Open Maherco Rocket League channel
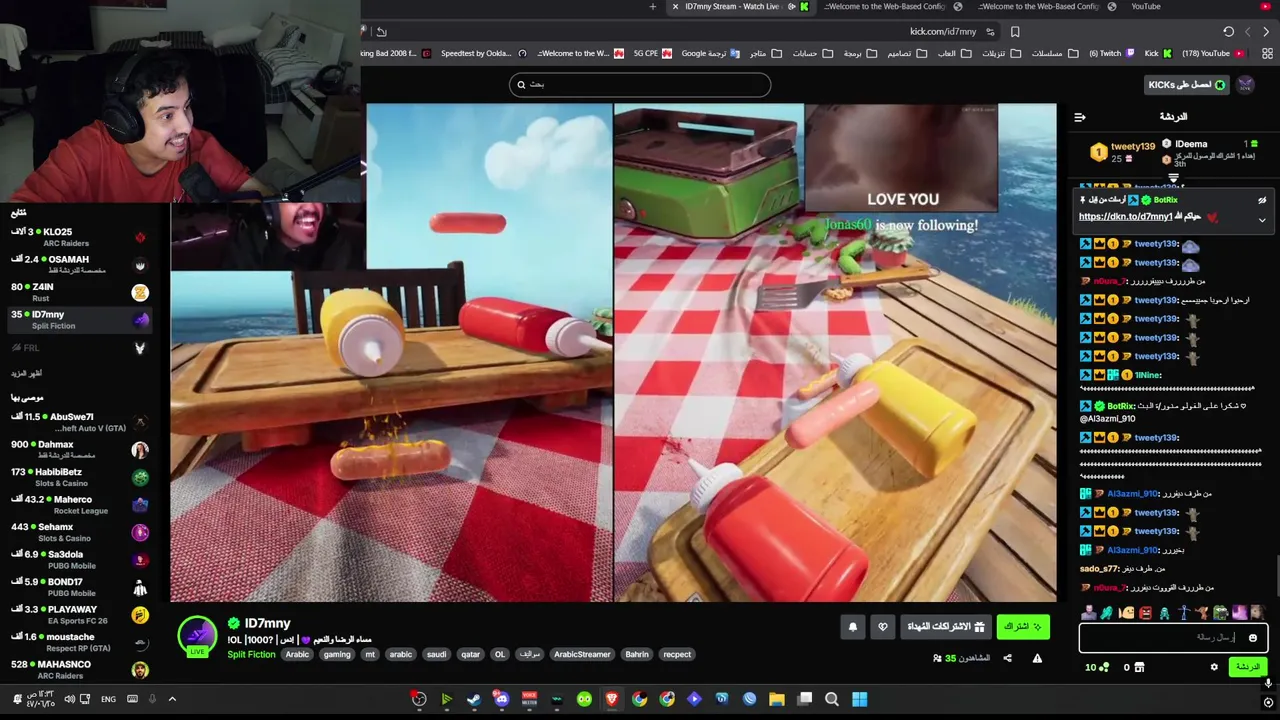Image resolution: width=1280 pixels, height=720 pixels. [78, 505]
